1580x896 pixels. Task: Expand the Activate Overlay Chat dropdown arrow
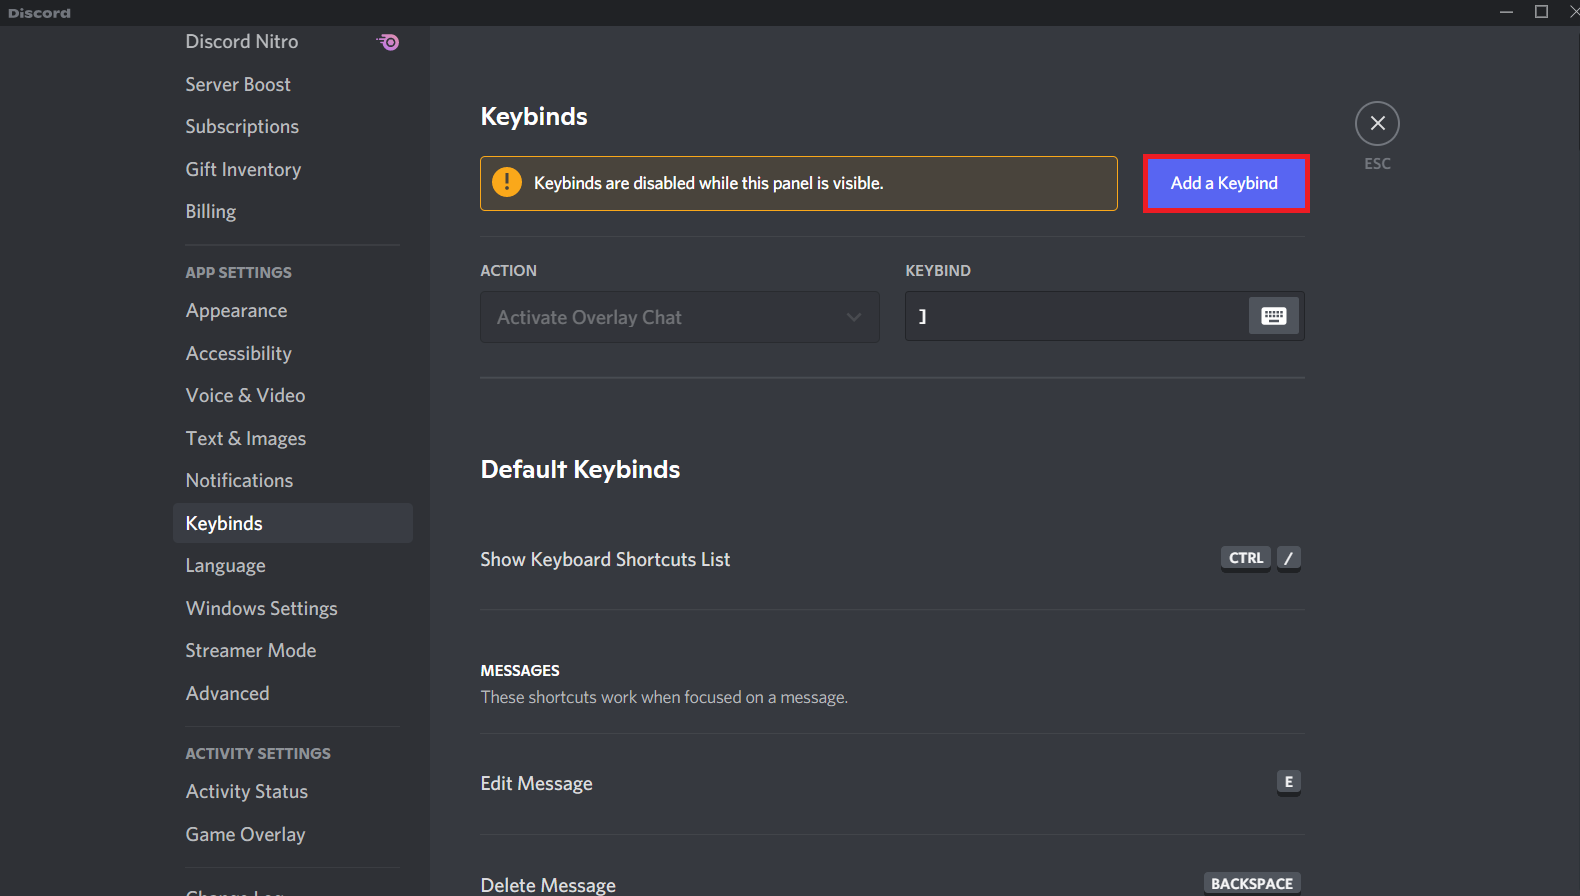[x=853, y=317]
